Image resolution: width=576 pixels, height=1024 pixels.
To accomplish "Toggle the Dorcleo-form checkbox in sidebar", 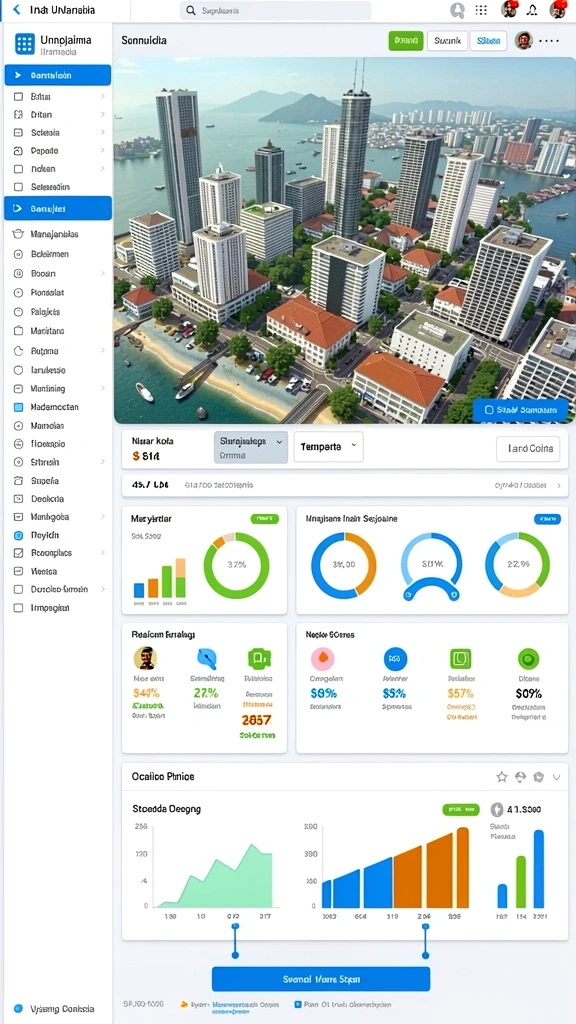I will [18, 589].
